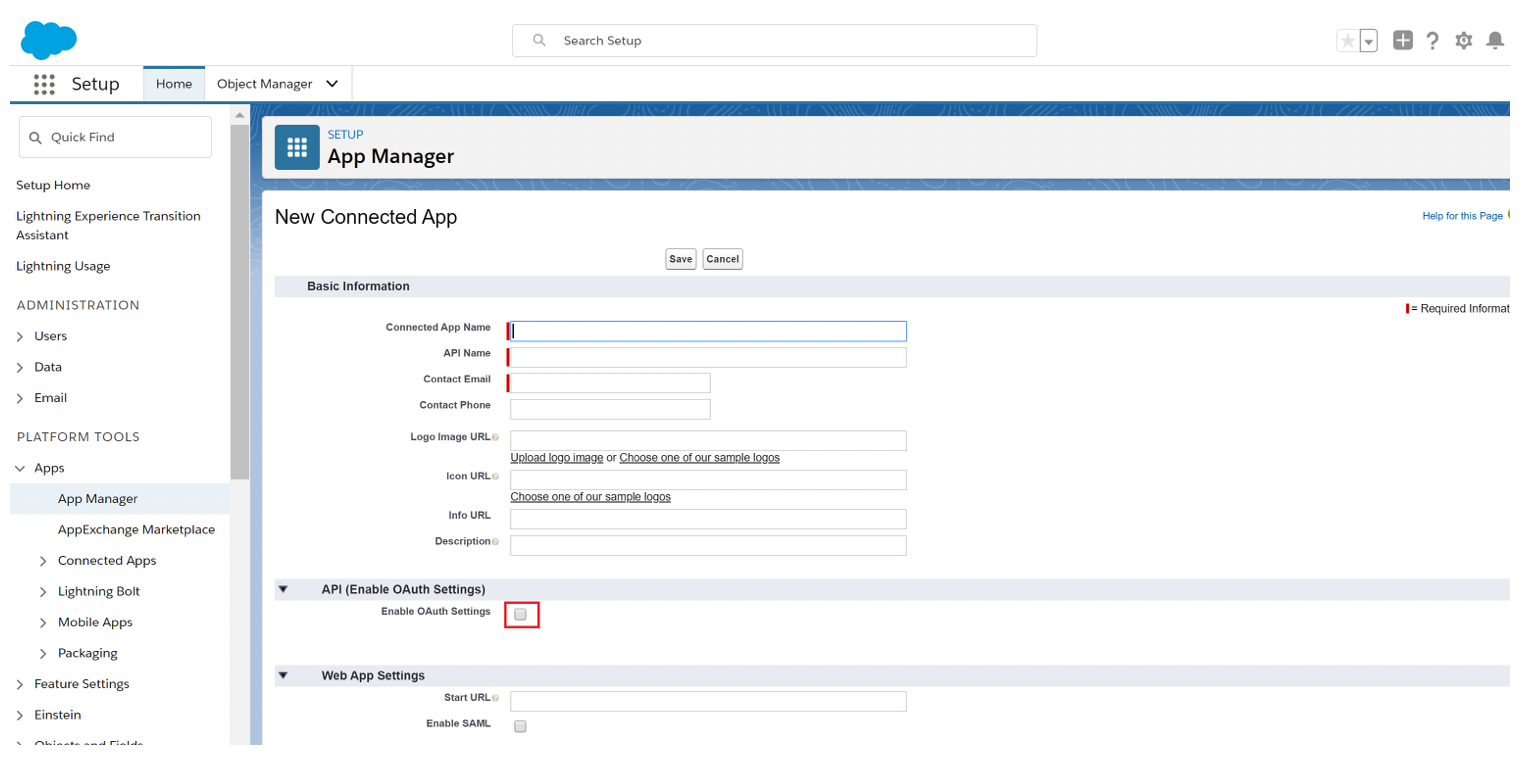Focus the Logo Image URL field
1530x774 pixels.
(x=708, y=441)
